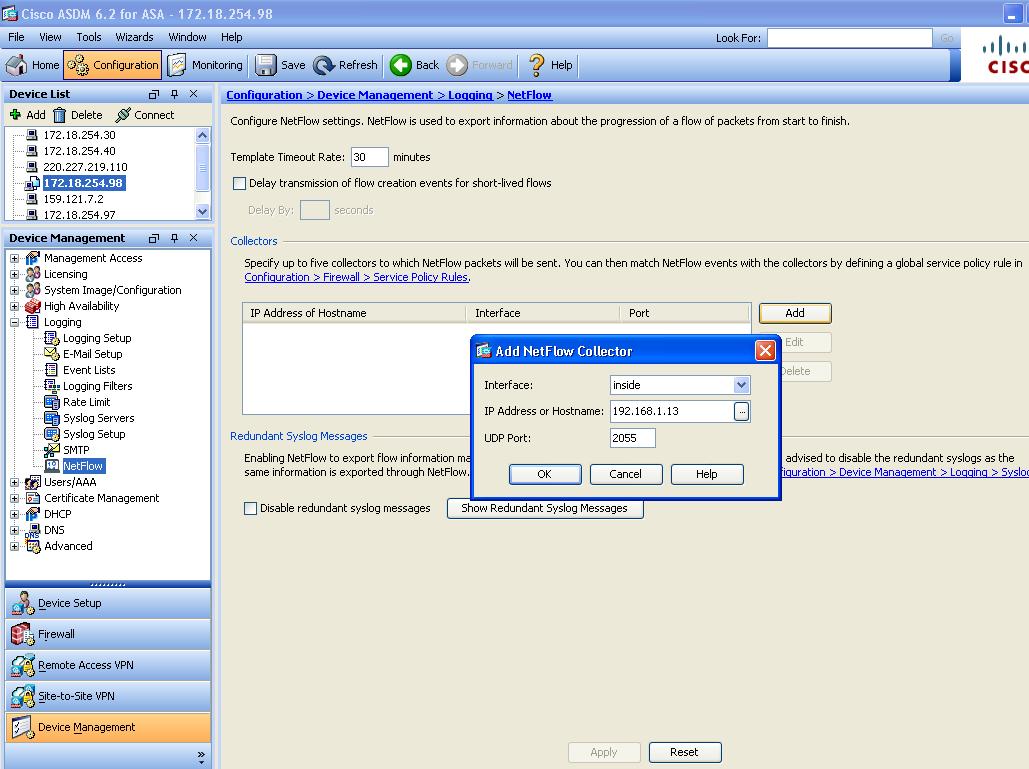Go back using the green Back arrow
This screenshot has width=1029, height=769.
coord(400,65)
